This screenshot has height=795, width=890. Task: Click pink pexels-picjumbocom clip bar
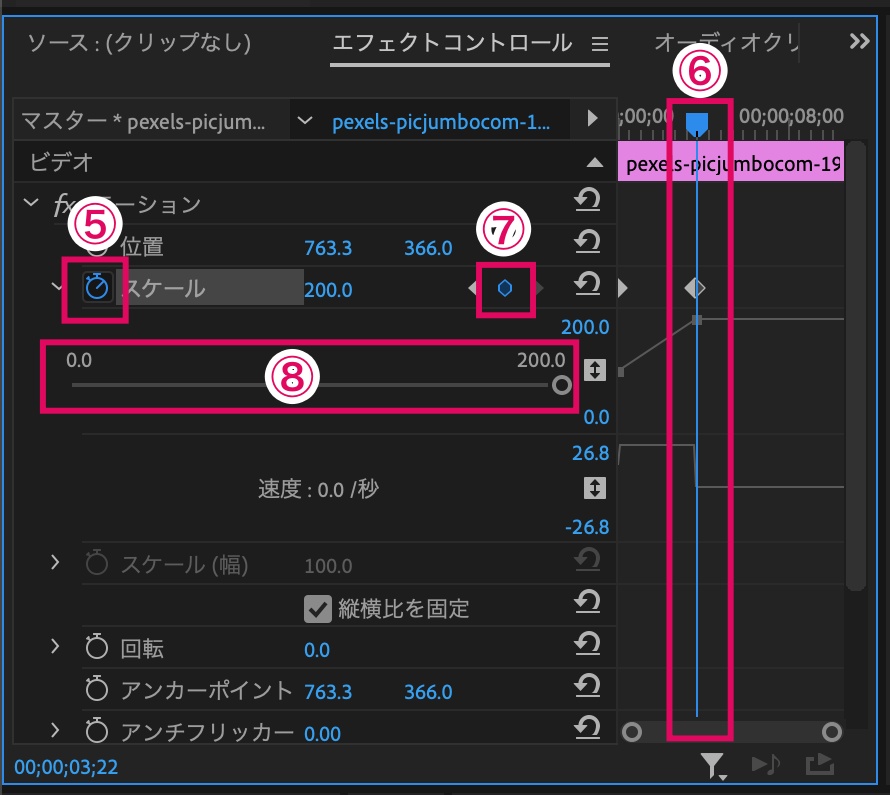731,162
